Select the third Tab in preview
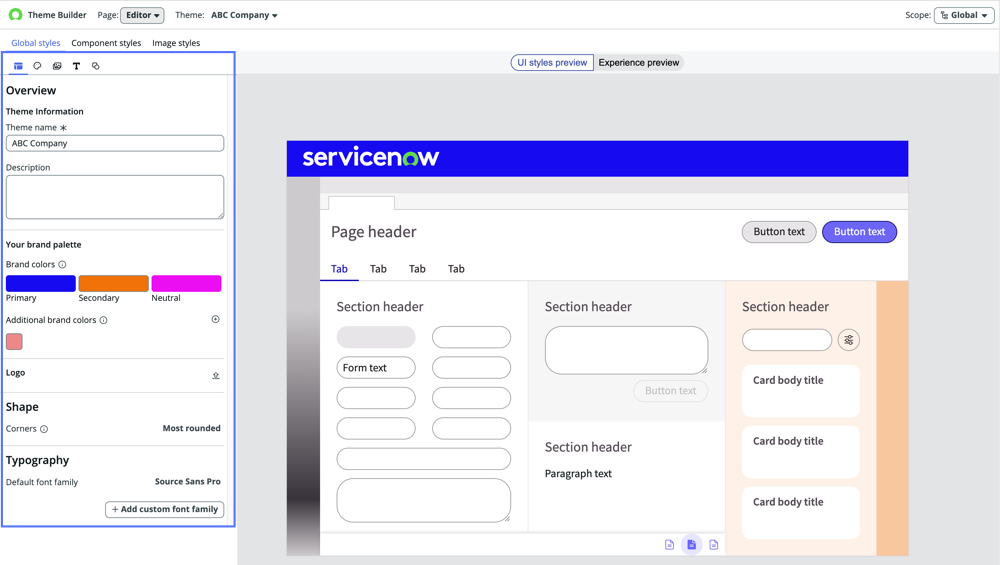1000x565 pixels. 417,269
